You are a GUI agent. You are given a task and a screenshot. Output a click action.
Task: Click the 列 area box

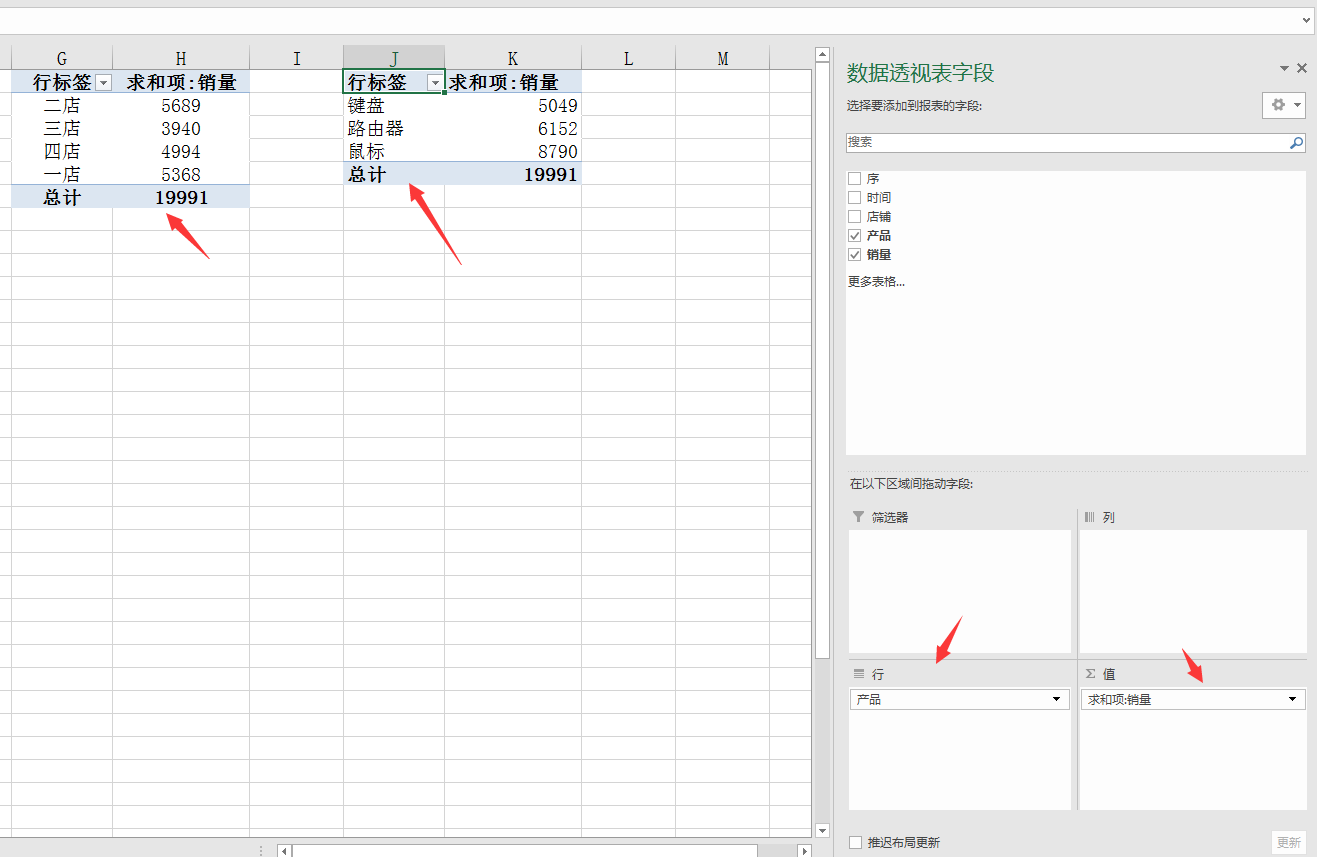tap(1193, 592)
